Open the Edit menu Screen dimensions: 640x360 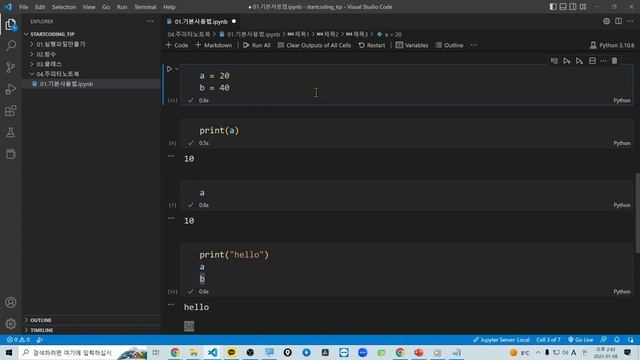pos(40,7)
